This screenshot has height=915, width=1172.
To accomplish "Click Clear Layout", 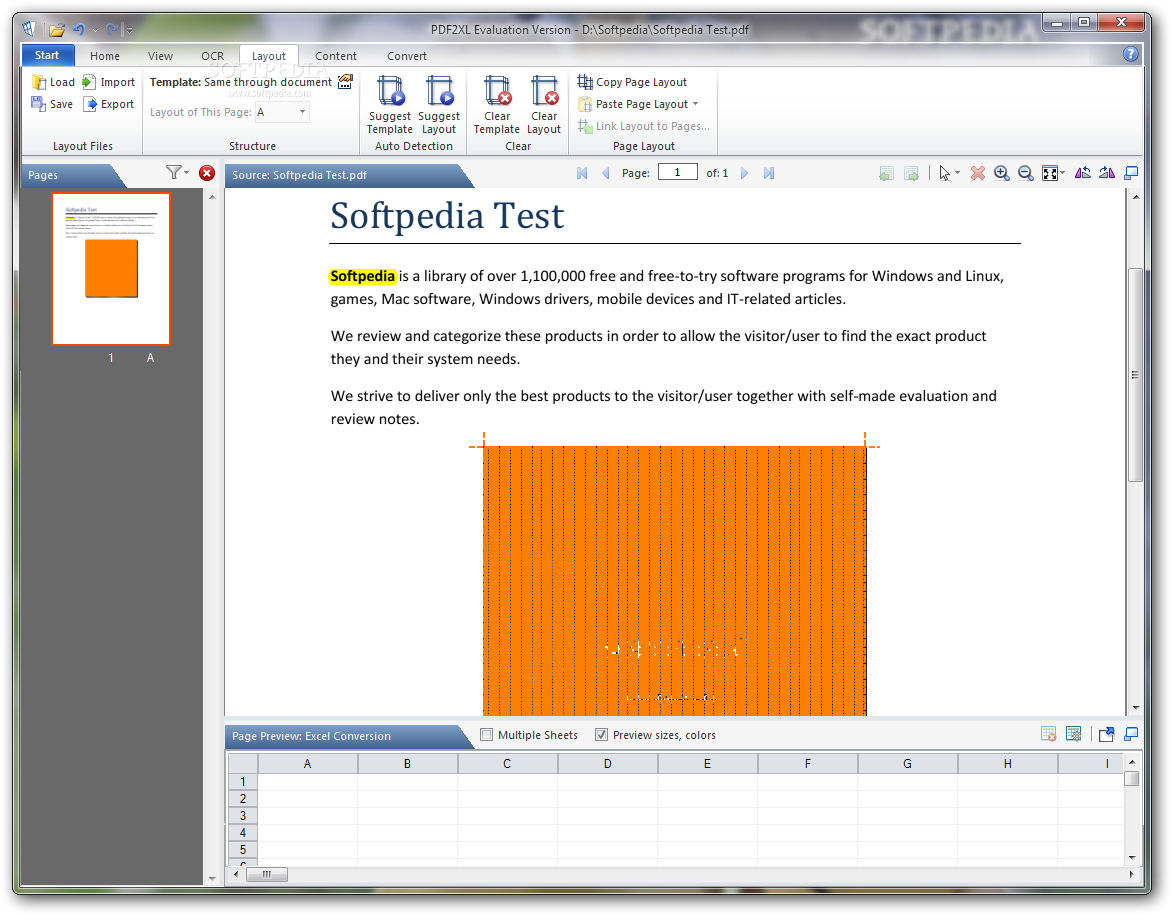I will 544,105.
